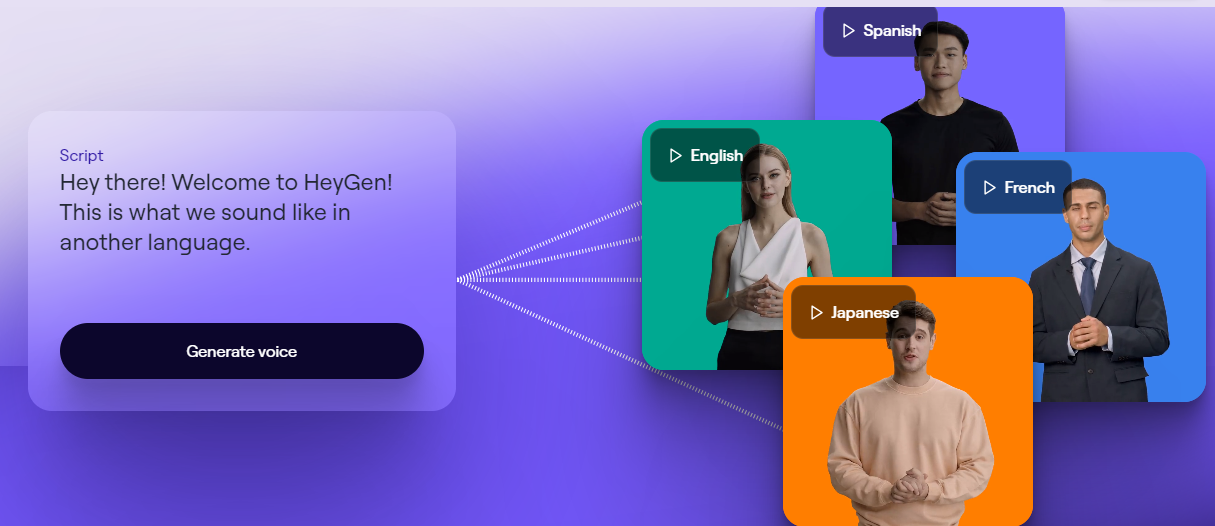
Task: Play the Spanish voice sample icon
Action: 849,31
